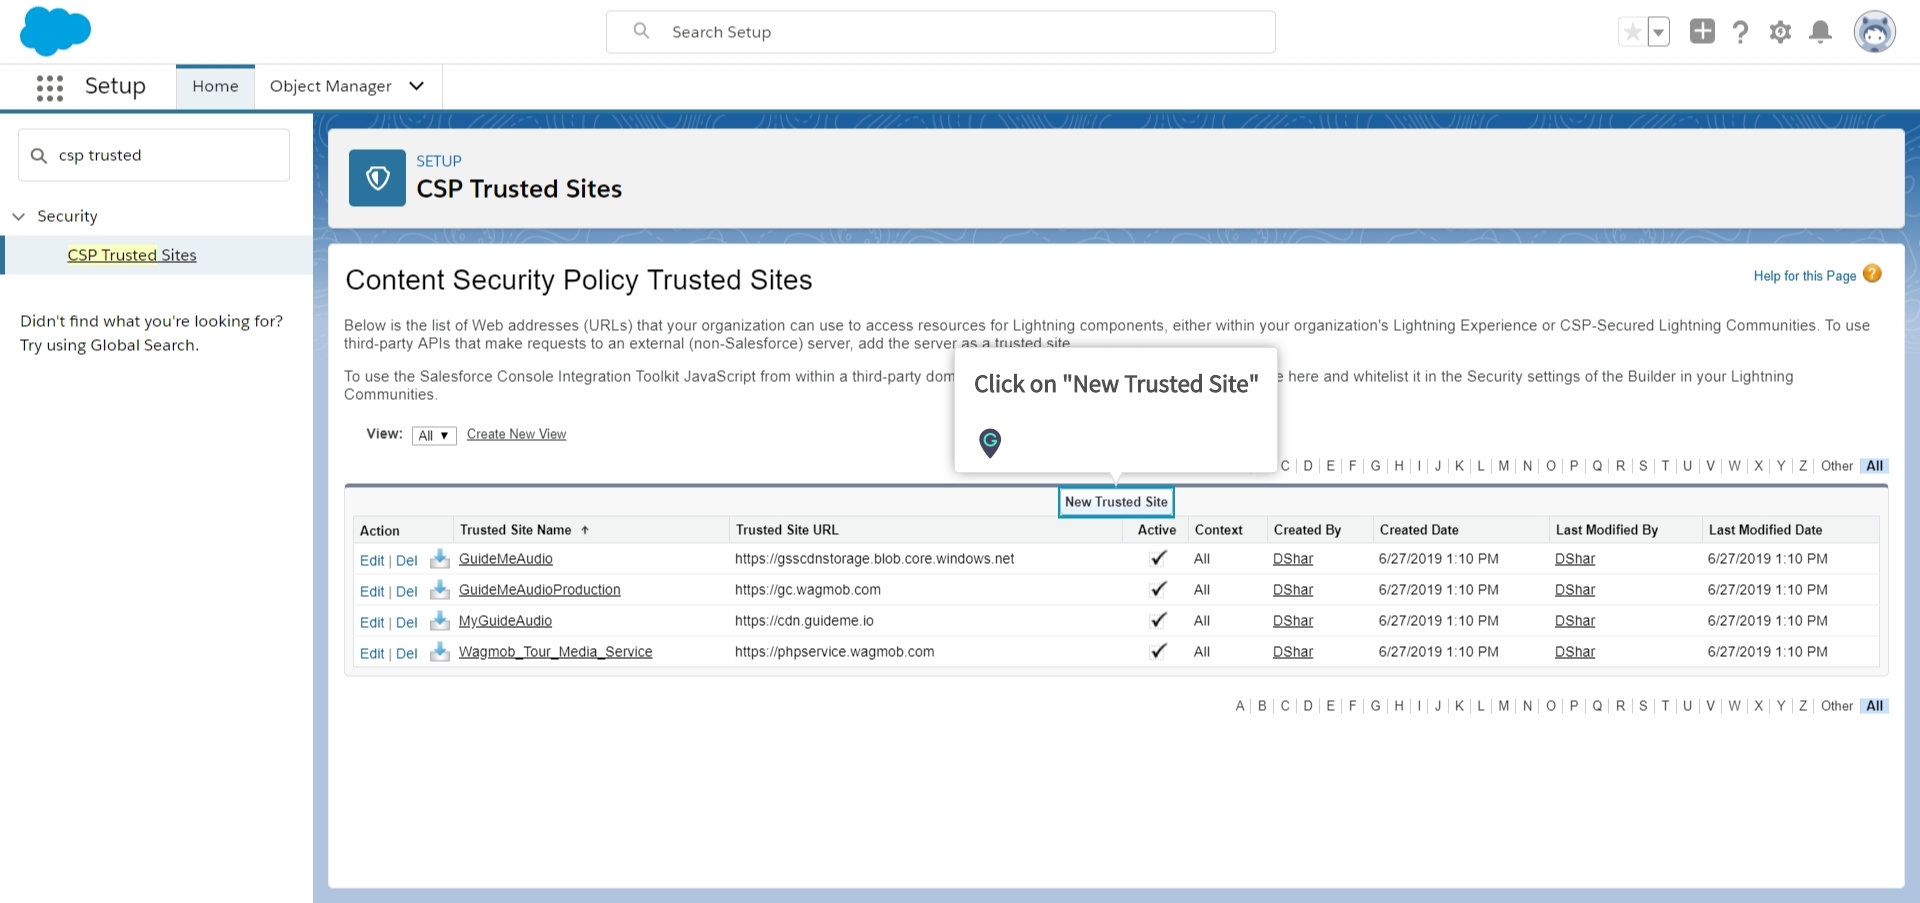
Task: Click the Create New View link
Action: (x=516, y=434)
